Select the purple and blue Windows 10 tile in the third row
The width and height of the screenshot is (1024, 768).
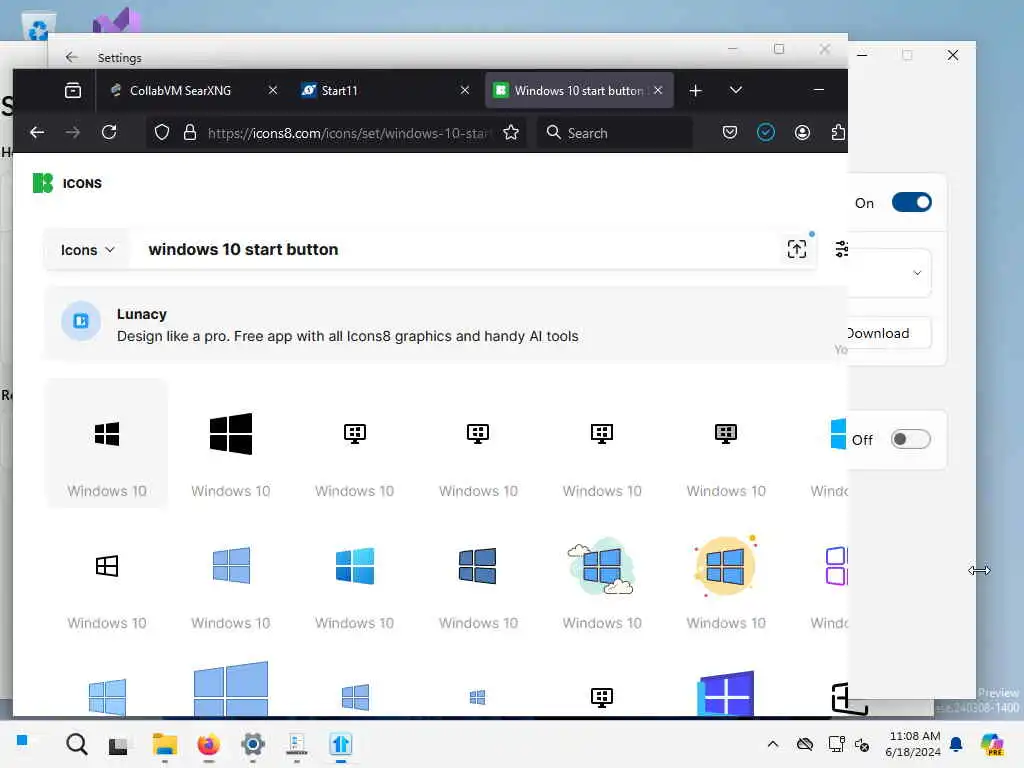coord(725,694)
